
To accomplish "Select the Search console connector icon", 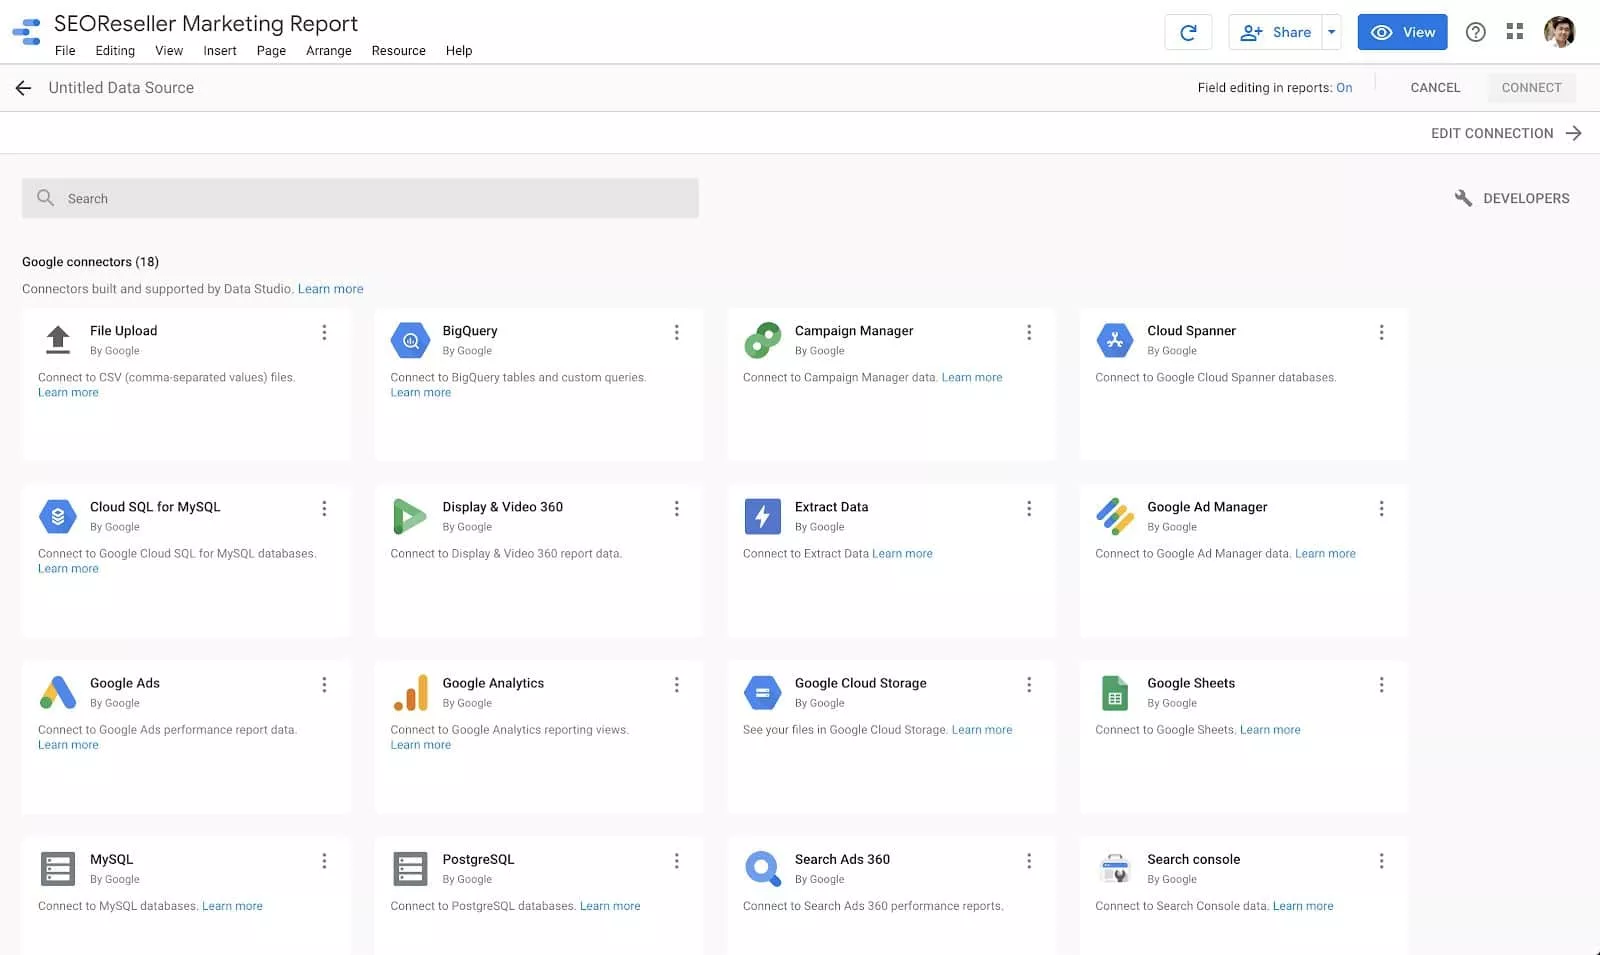I will [x=1115, y=867].
